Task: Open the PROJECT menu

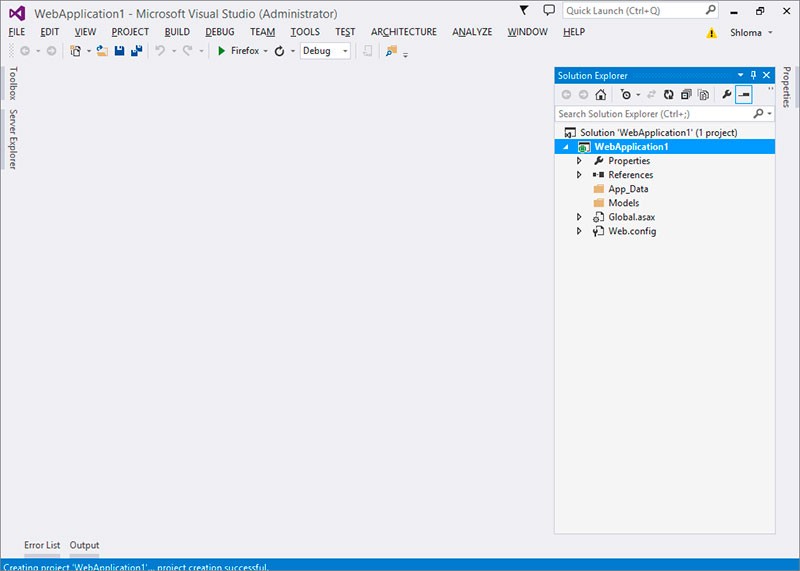Action: coord(130,32)
